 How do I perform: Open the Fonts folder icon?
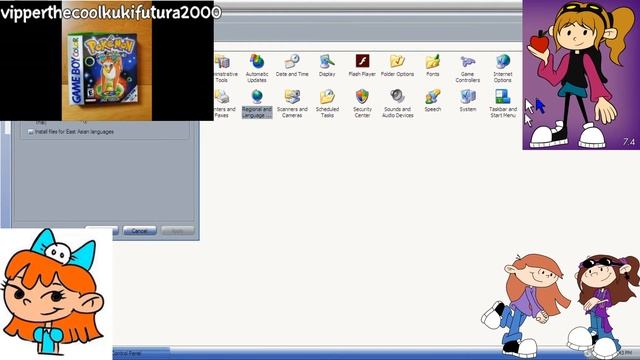tap(433, 65)
